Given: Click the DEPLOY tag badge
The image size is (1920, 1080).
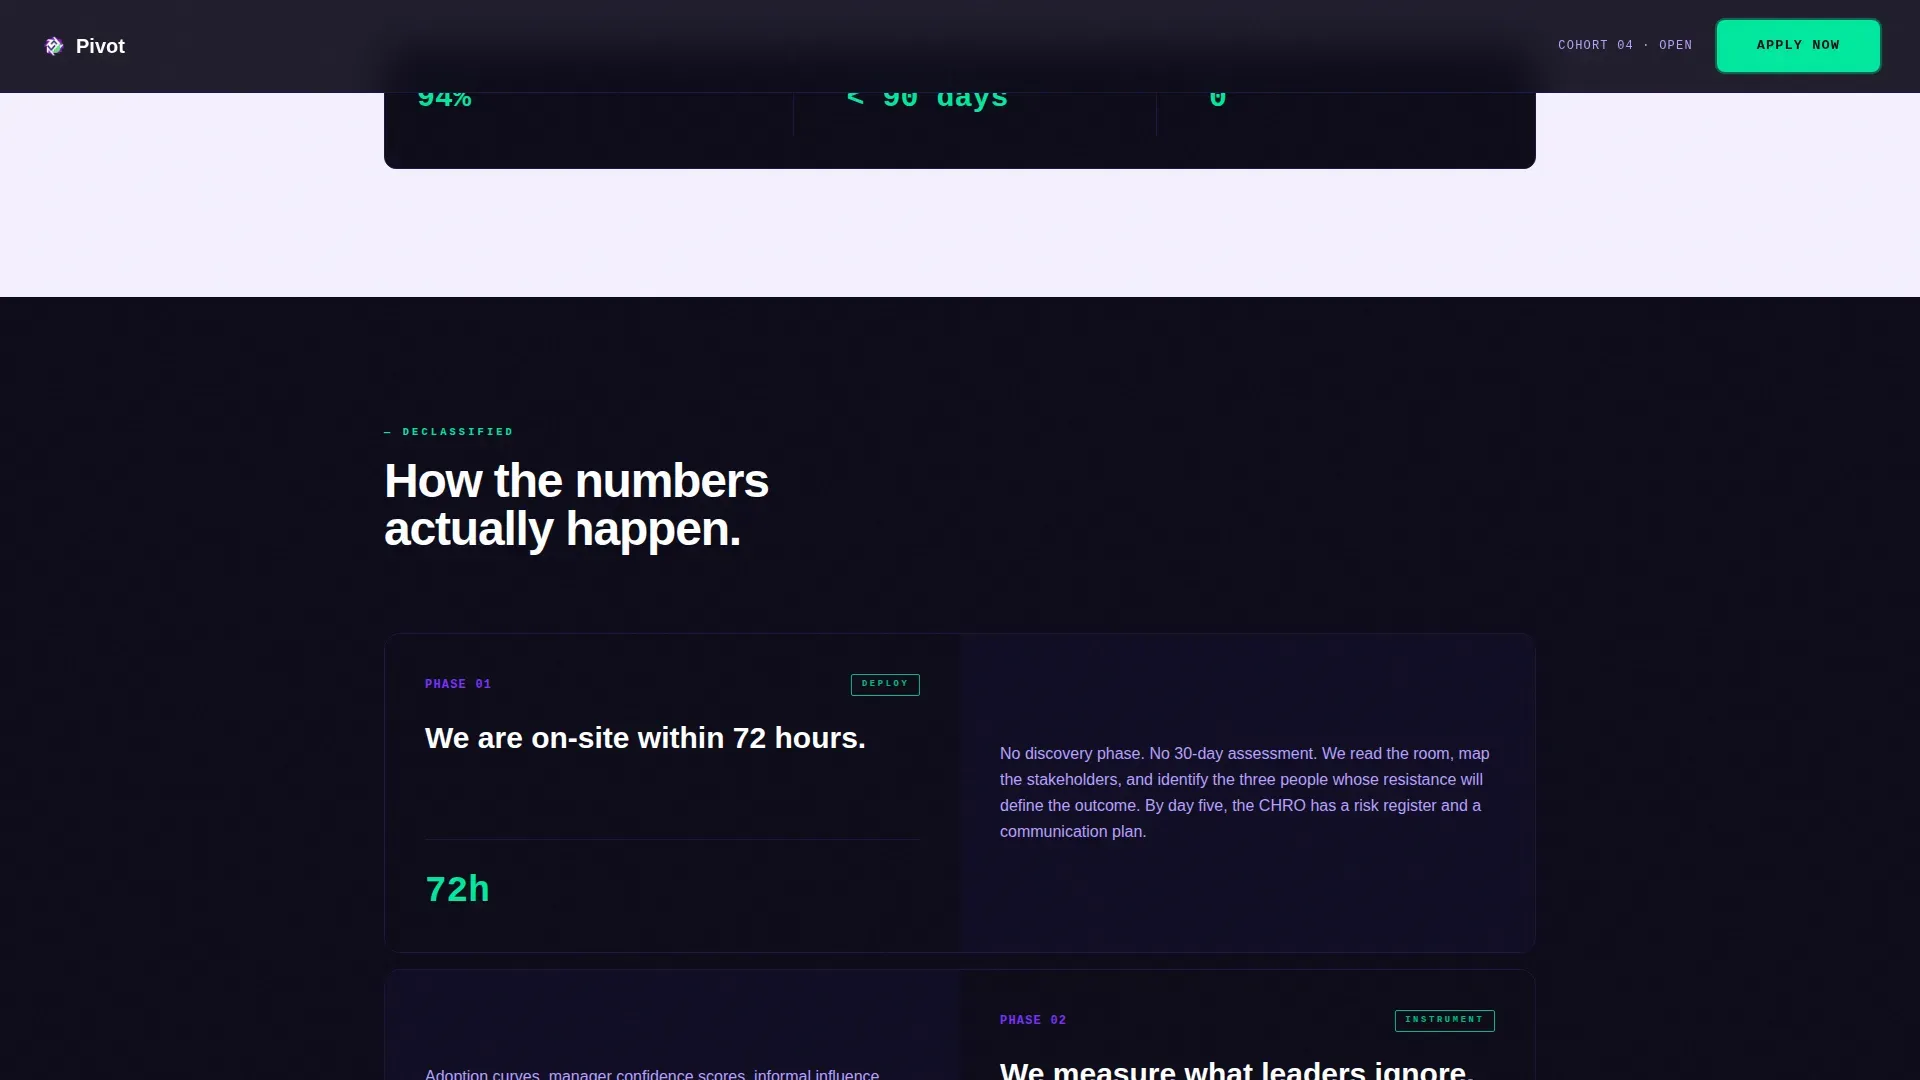Looking at the screenshot, I should pyautogui.click(x=885, y=684).
